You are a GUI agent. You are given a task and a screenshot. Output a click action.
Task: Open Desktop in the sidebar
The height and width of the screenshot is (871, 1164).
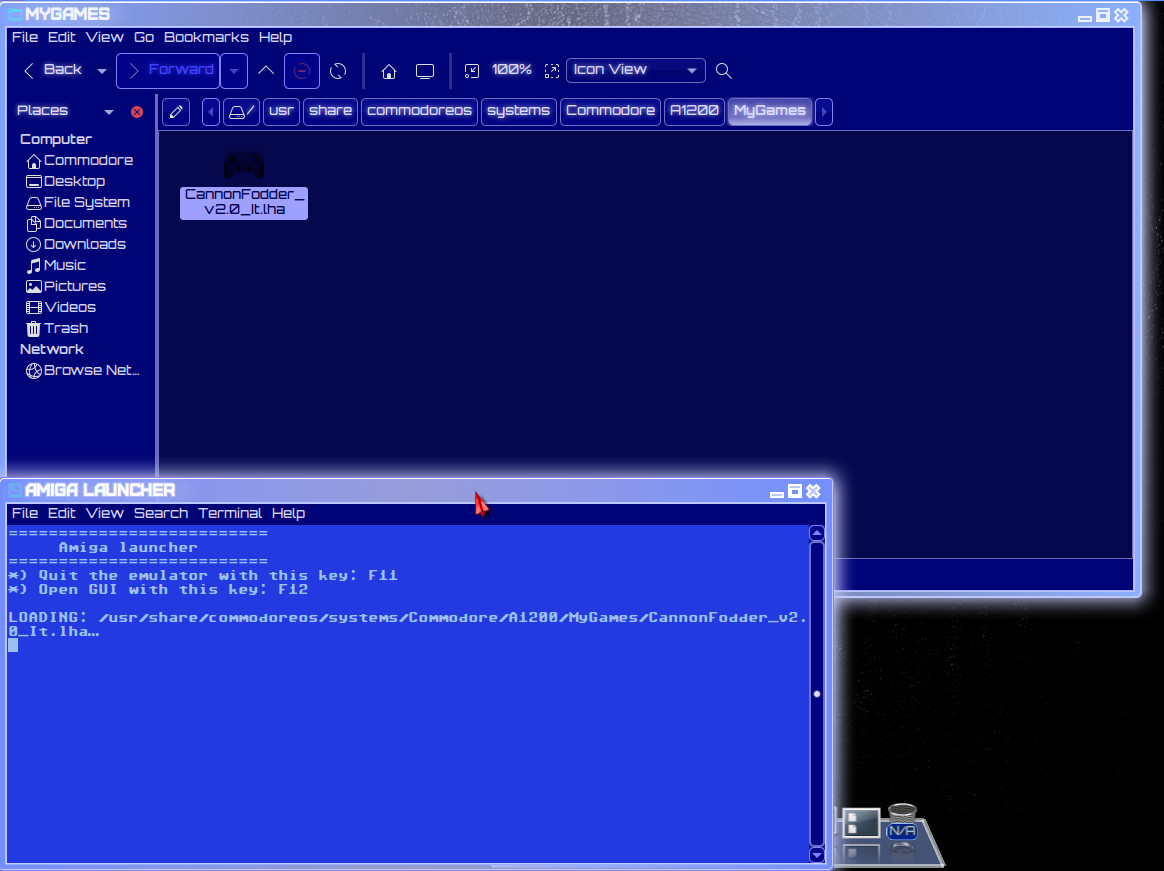pos(65,181)
